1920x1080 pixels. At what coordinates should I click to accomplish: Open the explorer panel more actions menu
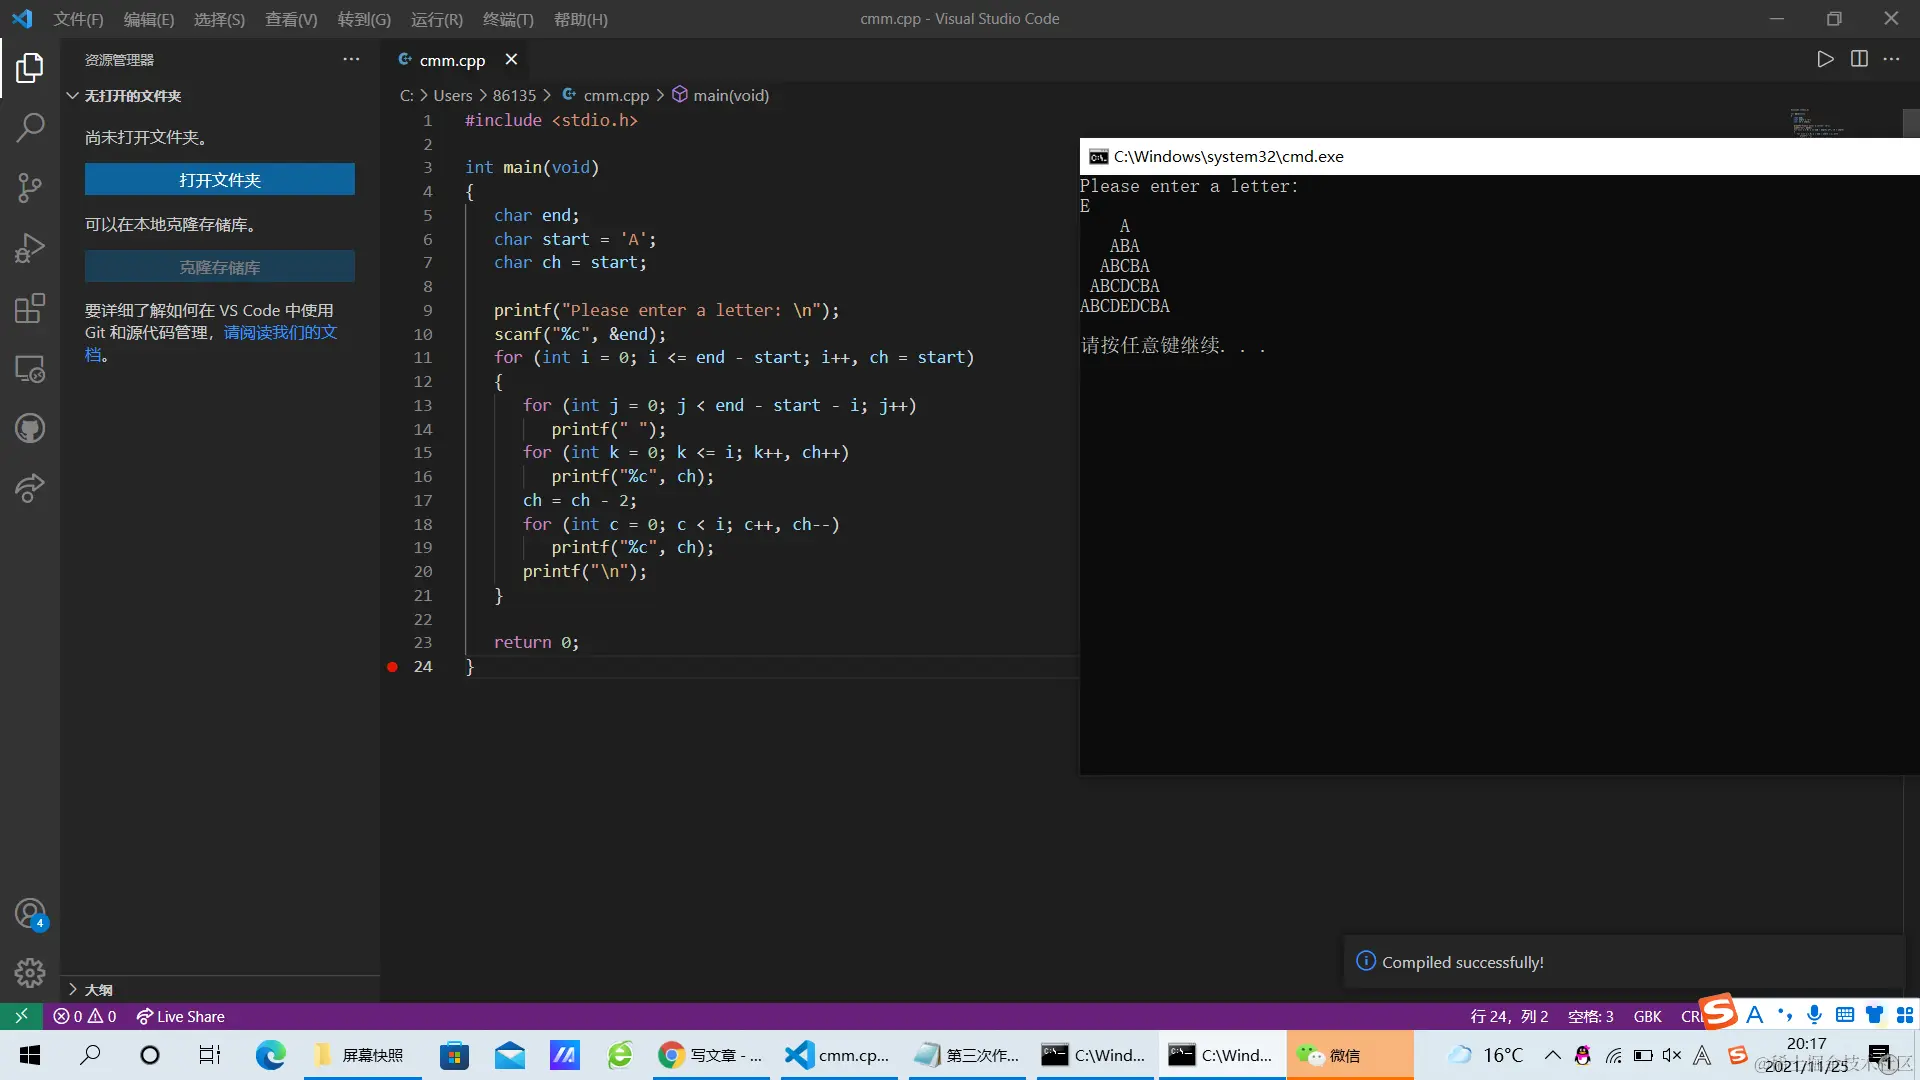click(x=351, y=59)
